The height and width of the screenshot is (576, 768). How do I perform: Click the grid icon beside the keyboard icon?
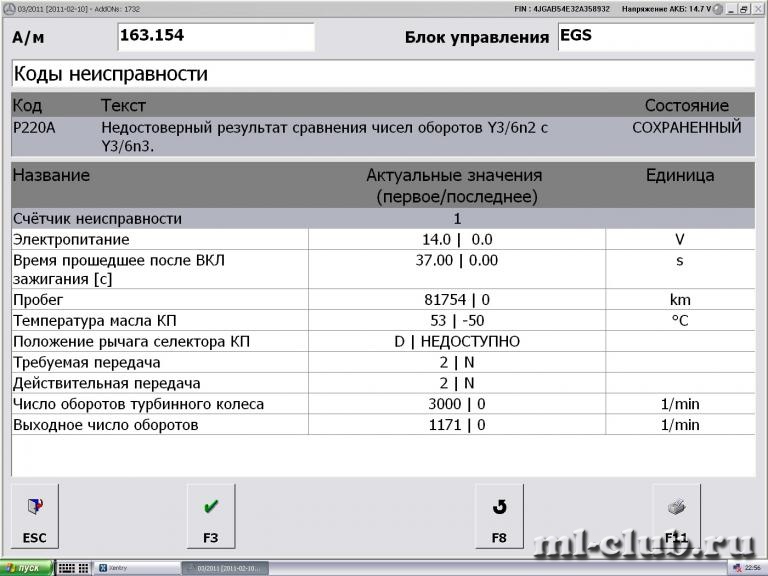pyautogui.click(x=84, y=568)
